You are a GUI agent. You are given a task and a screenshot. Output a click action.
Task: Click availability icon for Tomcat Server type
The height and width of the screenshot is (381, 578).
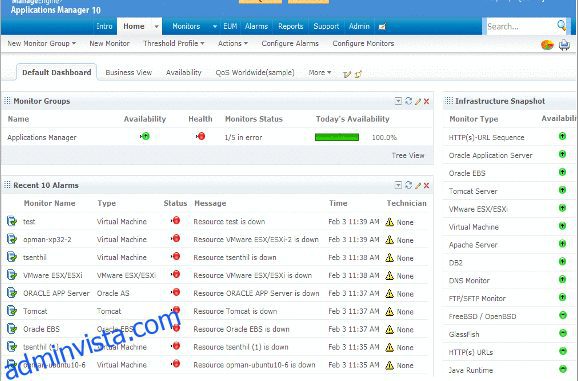(562, 190)
